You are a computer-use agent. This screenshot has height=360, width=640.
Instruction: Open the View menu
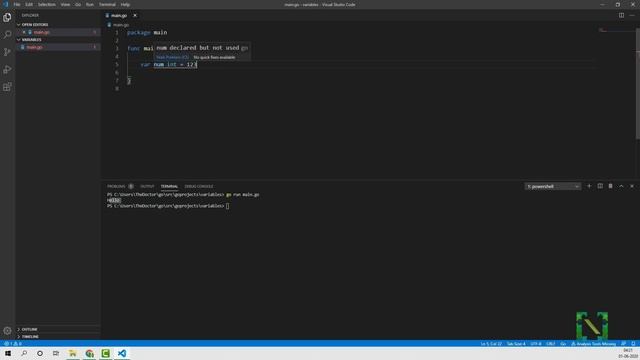(65, 4)
